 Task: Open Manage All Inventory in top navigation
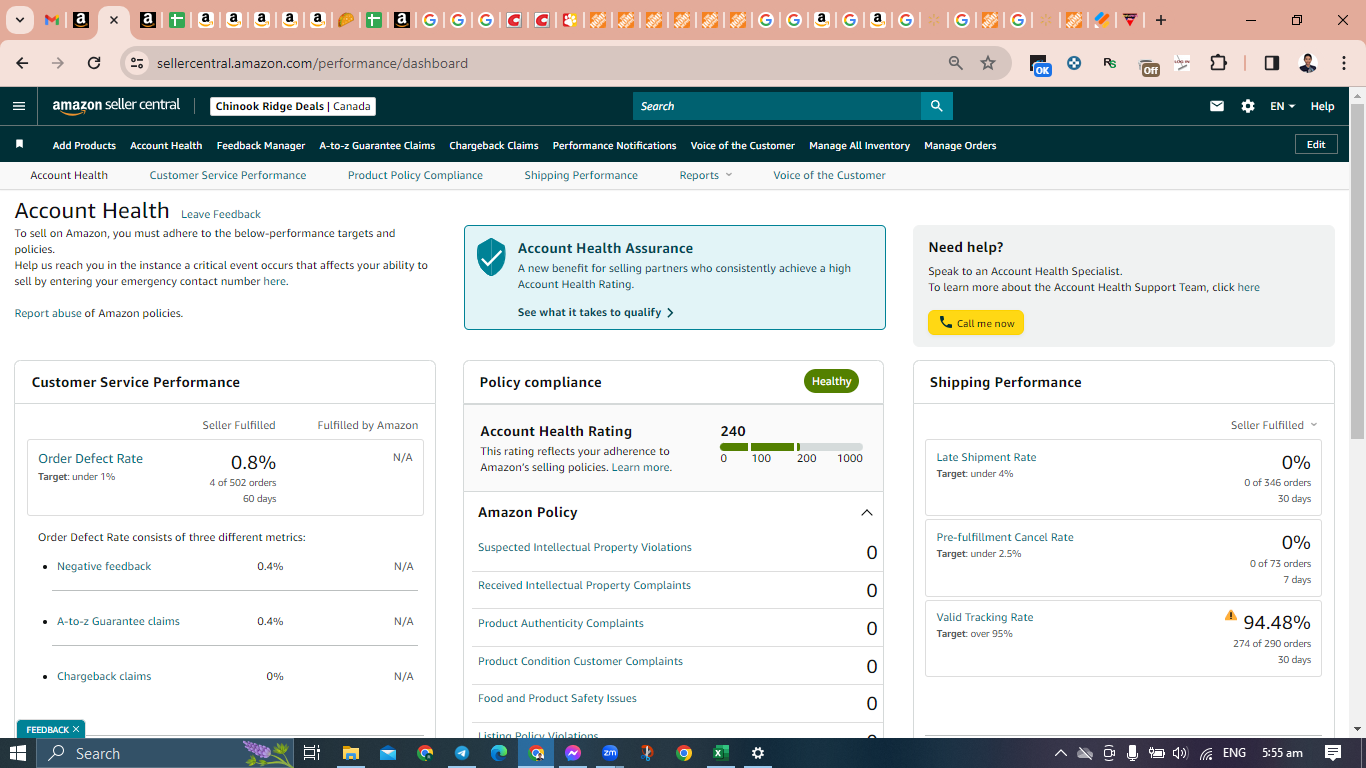[859, 145]
